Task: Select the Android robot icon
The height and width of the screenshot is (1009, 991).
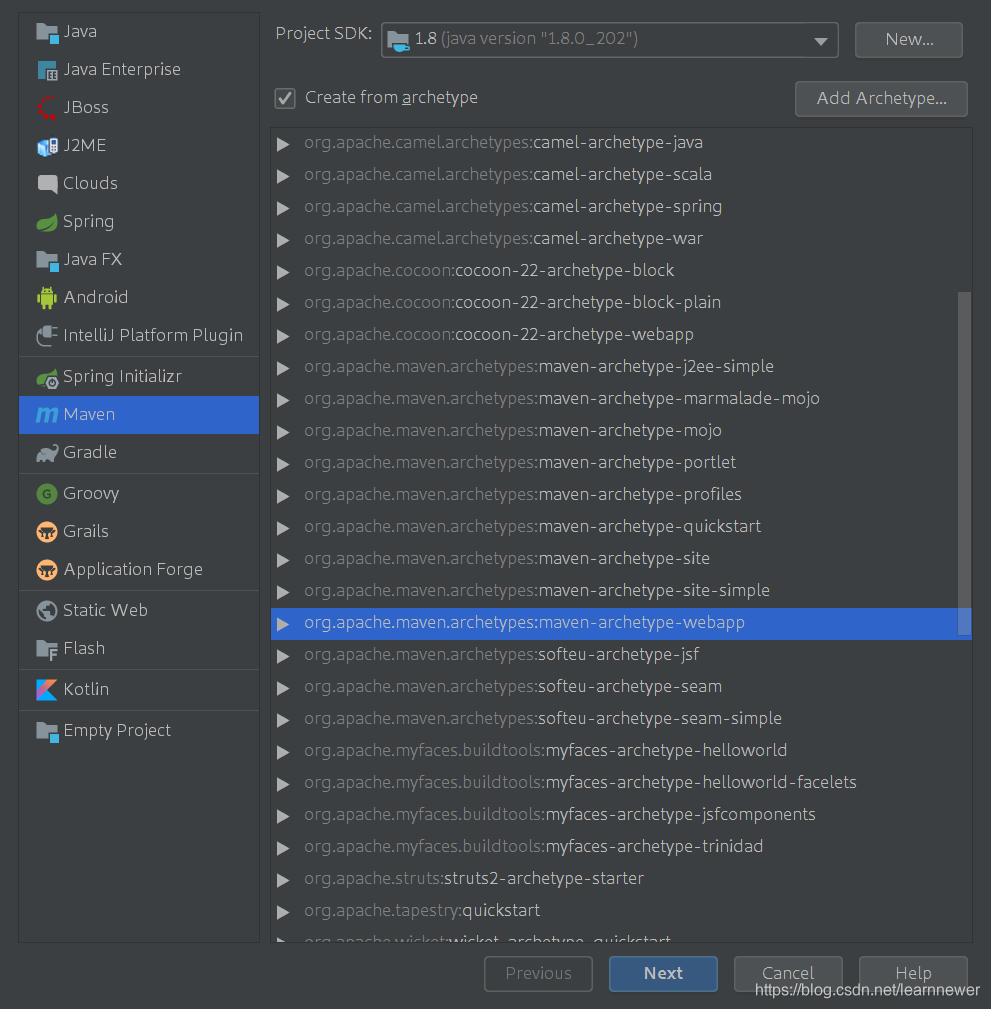Action: (x=47, y=297)
